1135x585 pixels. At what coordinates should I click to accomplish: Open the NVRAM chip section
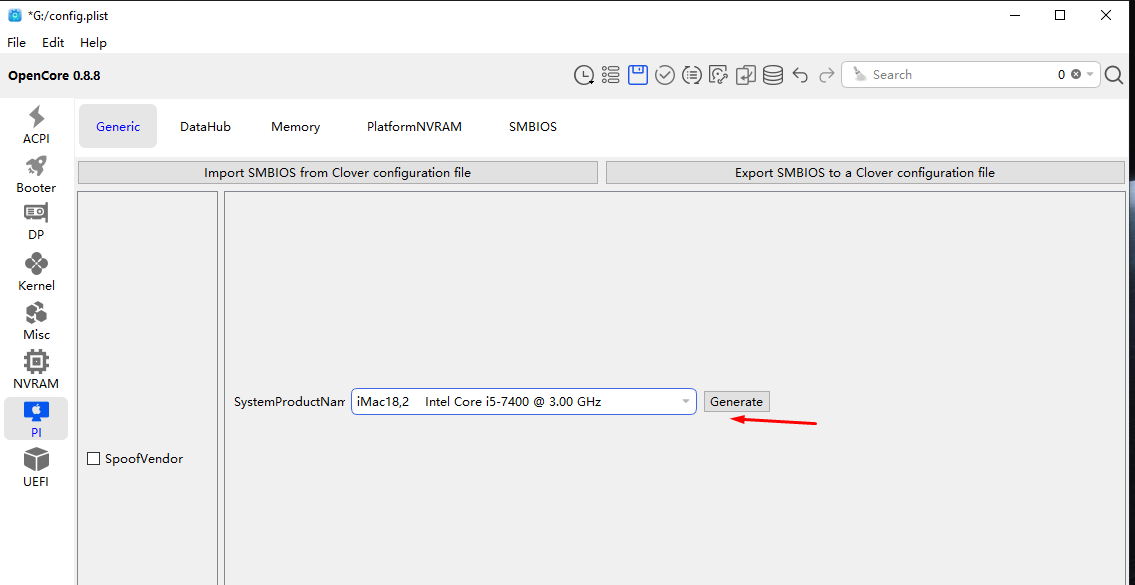coord(36,370)
